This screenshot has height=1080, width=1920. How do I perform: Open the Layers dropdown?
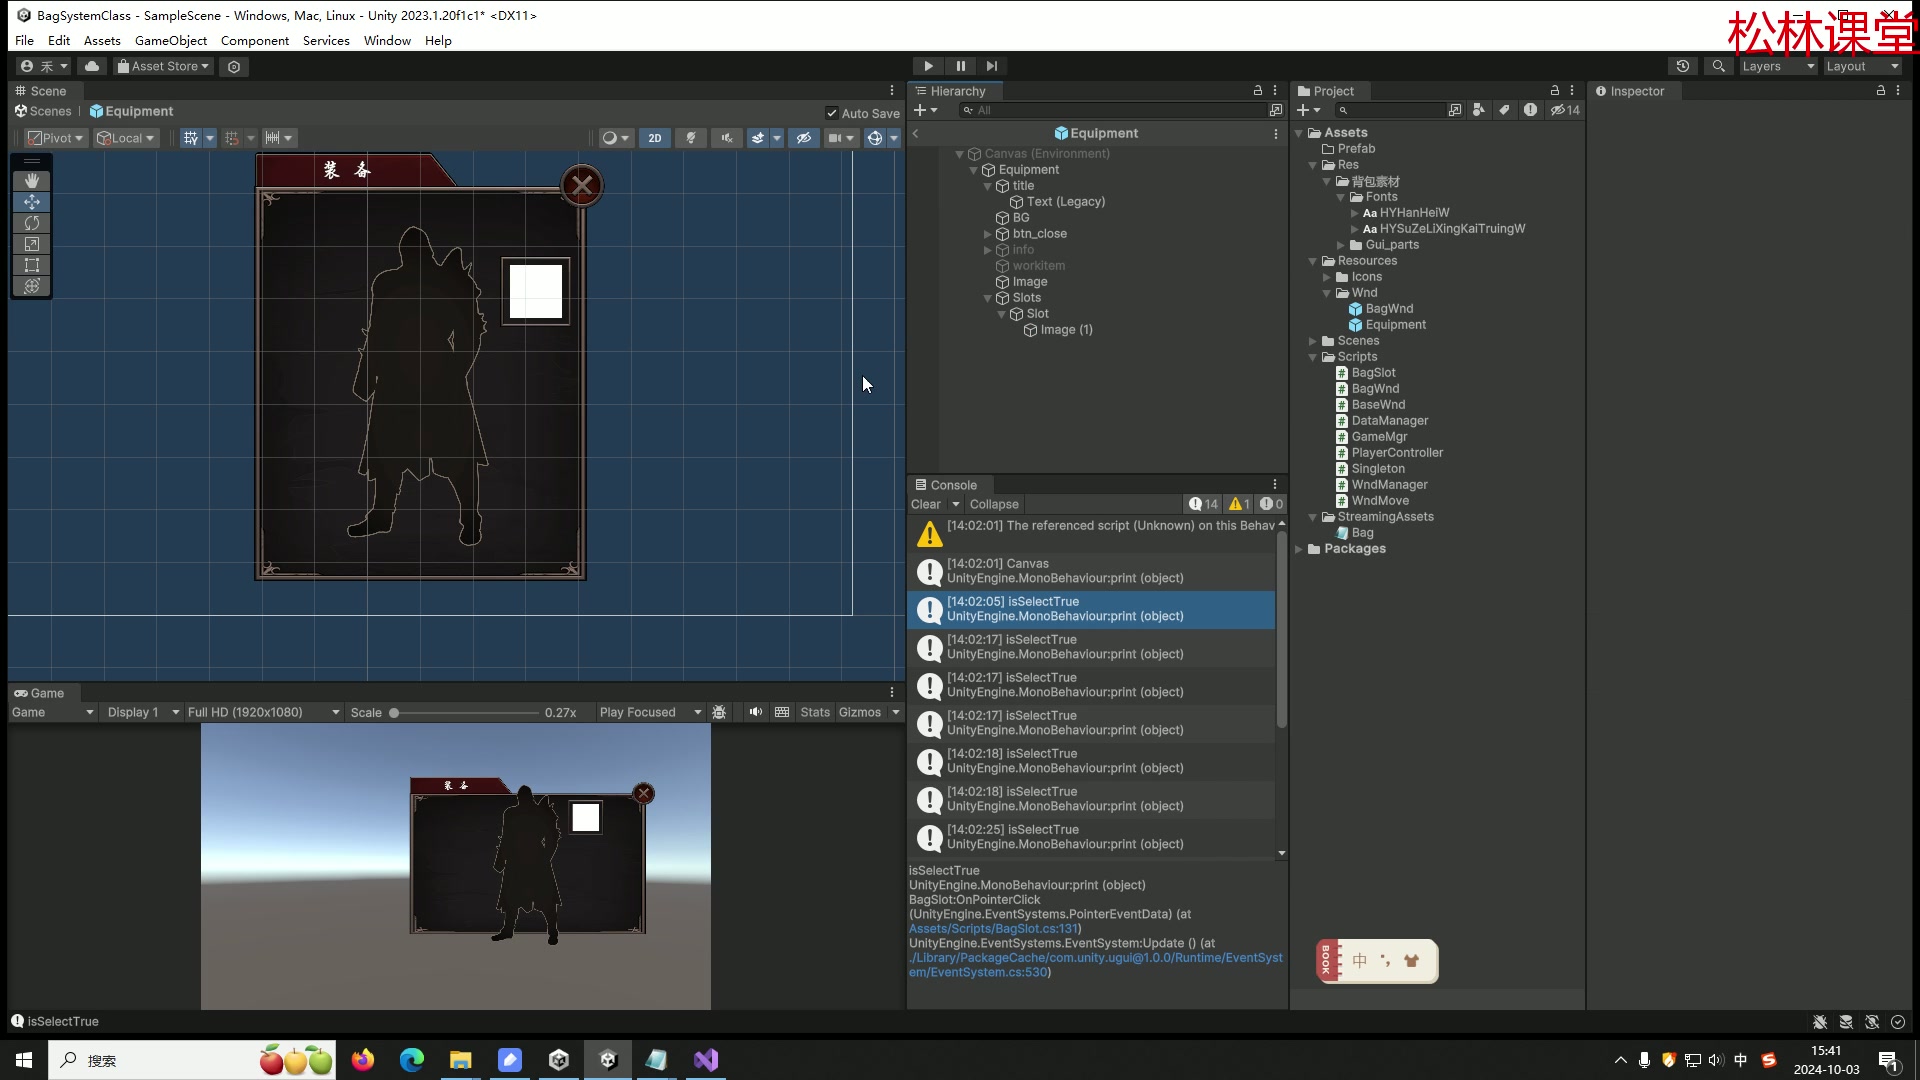1777,66
